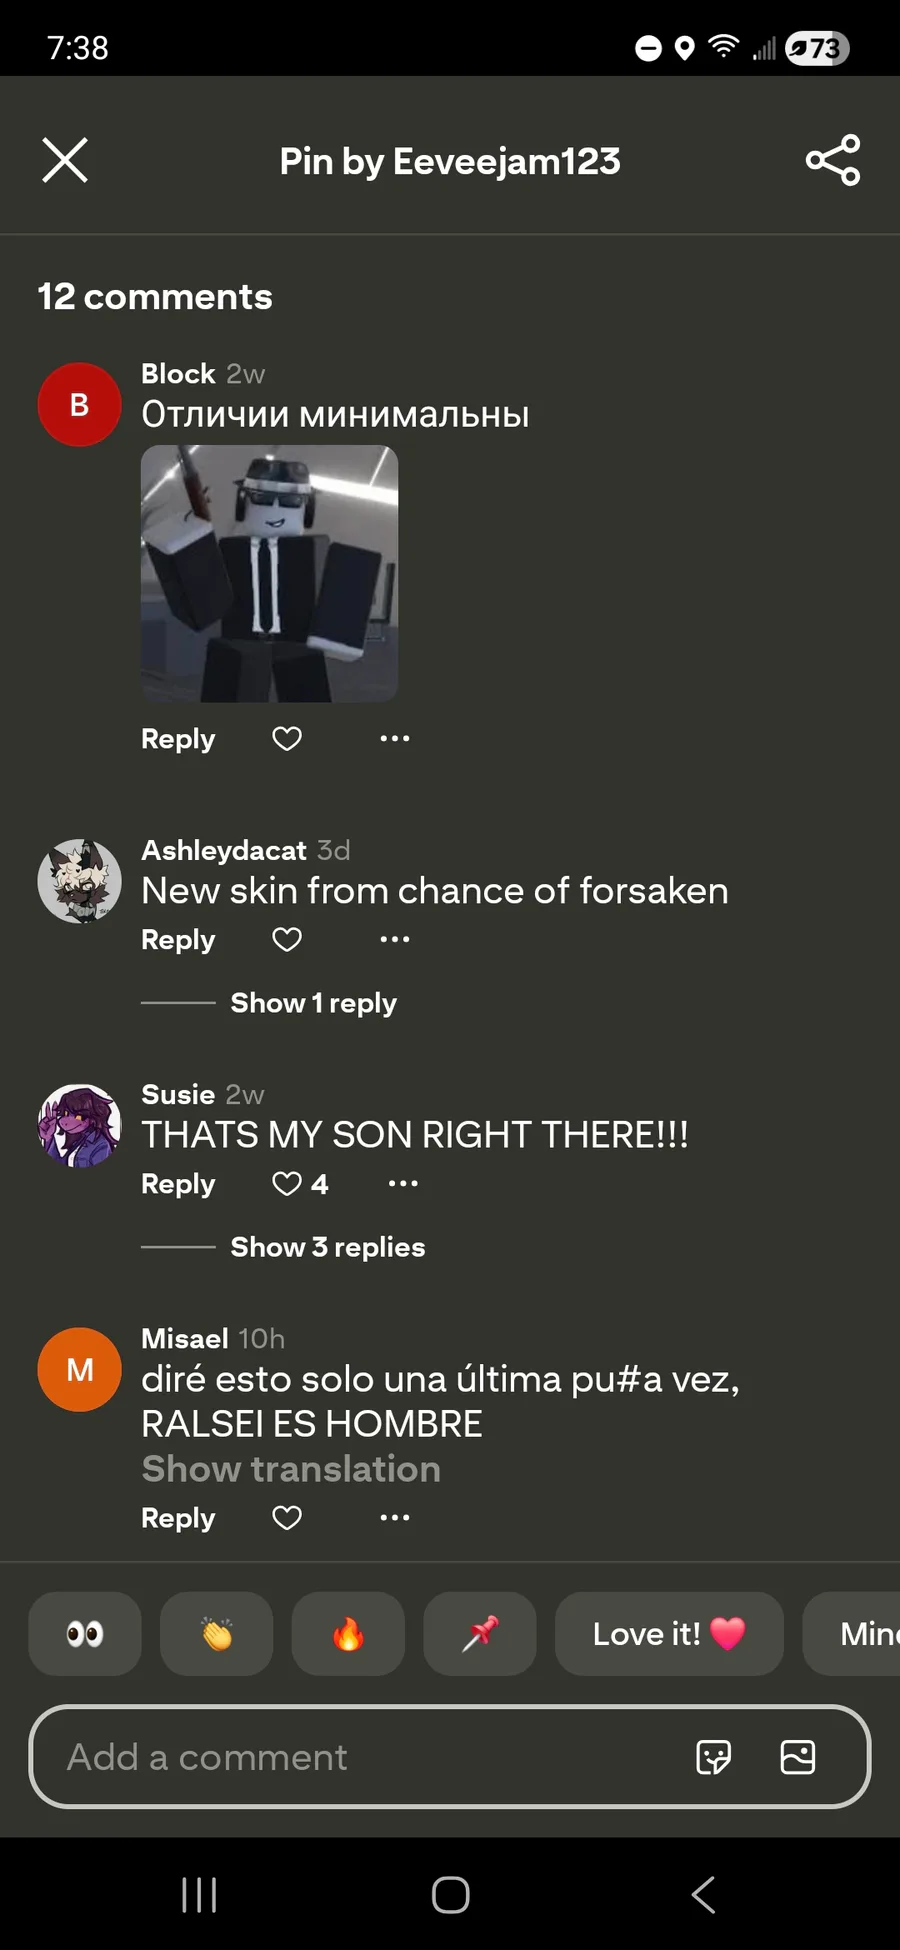Like Ashleydacat's comment with the heart
Viewport: 900px width, 1950px height.
click(287, 939)
